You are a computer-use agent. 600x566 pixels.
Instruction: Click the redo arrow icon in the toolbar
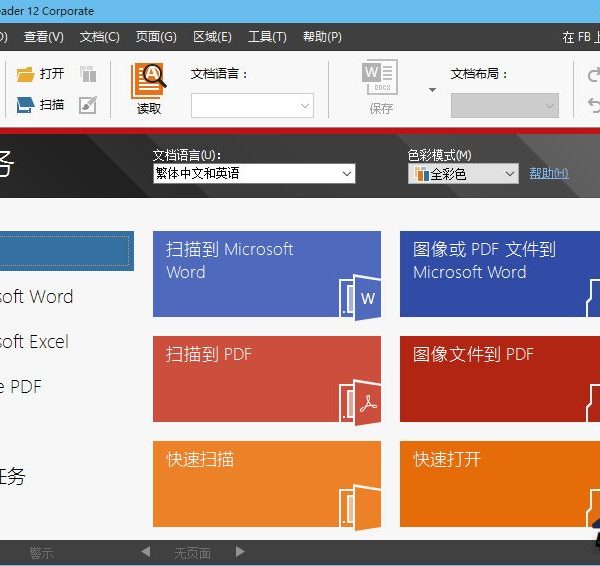tap(593, 74)
